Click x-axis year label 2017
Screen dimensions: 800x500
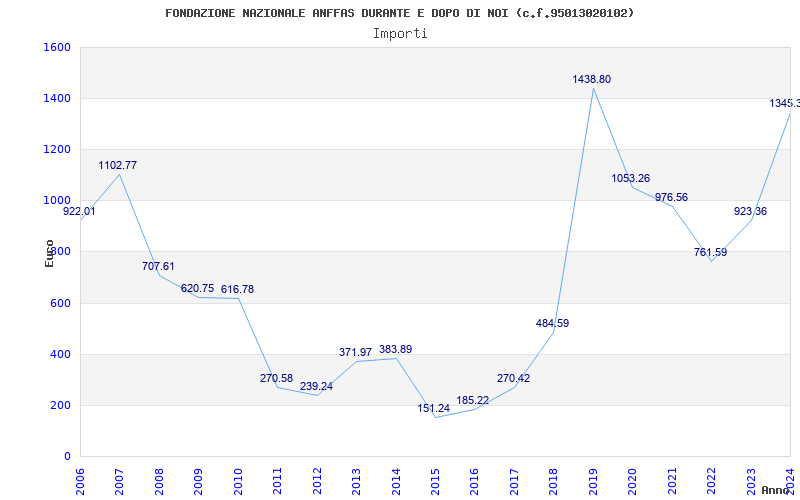[x=514, y=481]
